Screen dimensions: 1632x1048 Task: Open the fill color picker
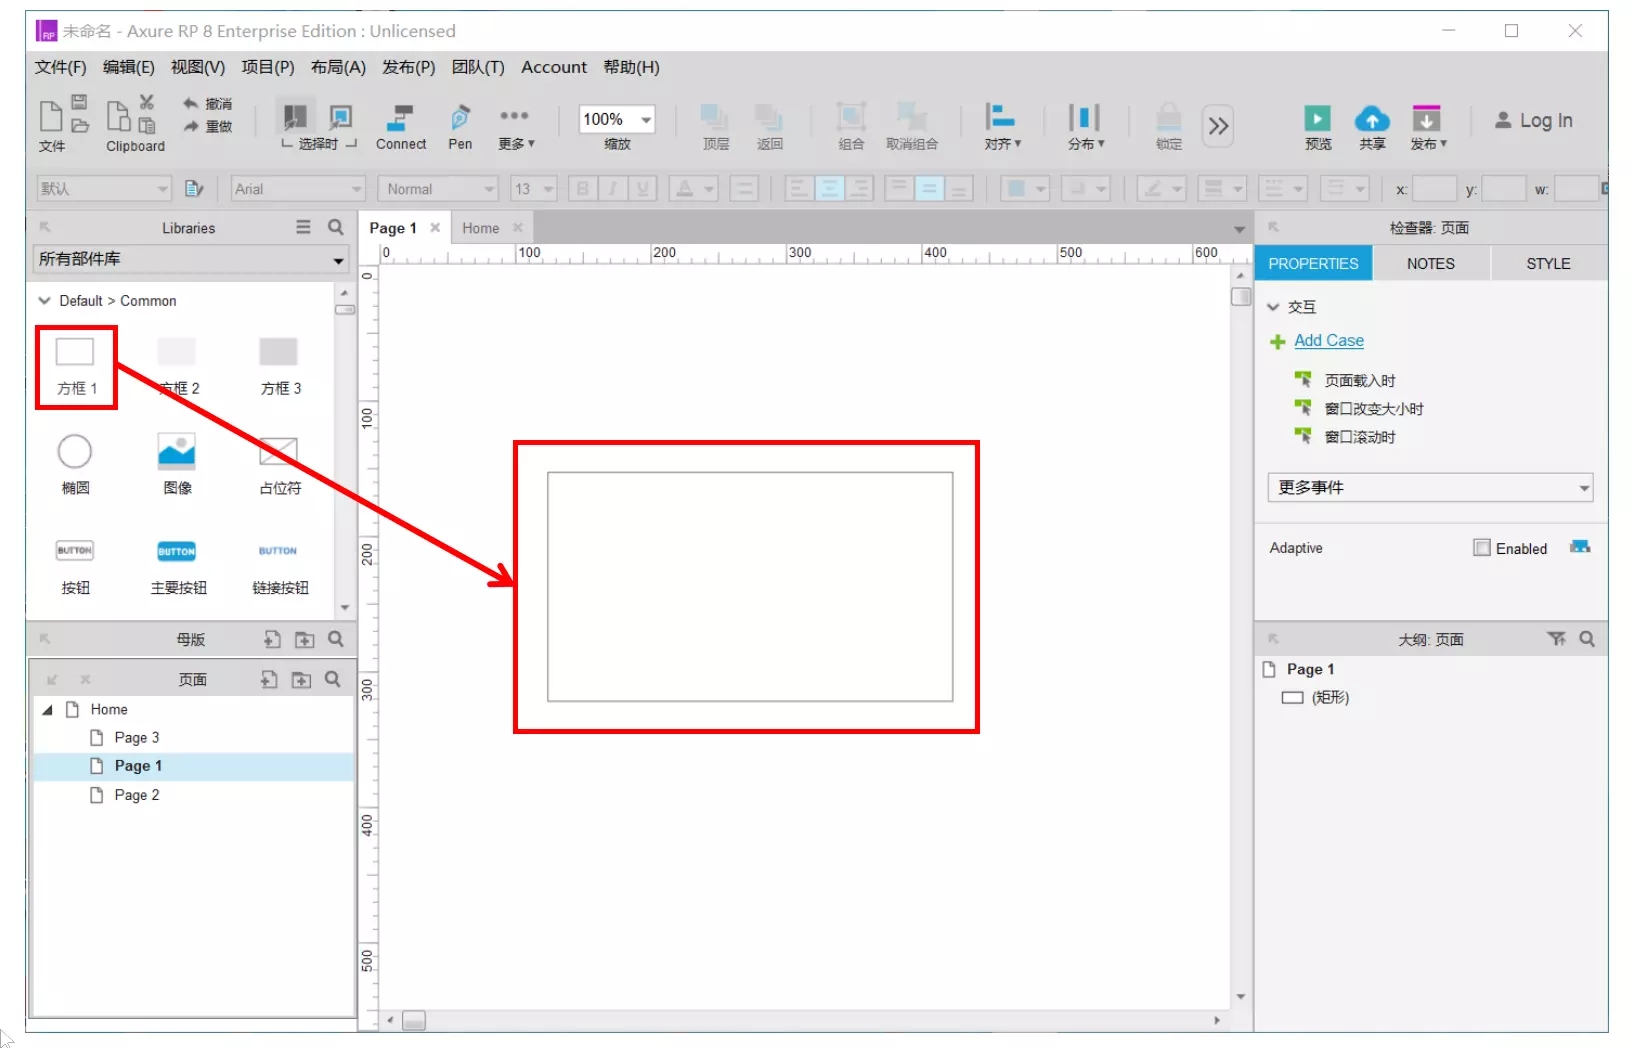(x=1025, y=189)
